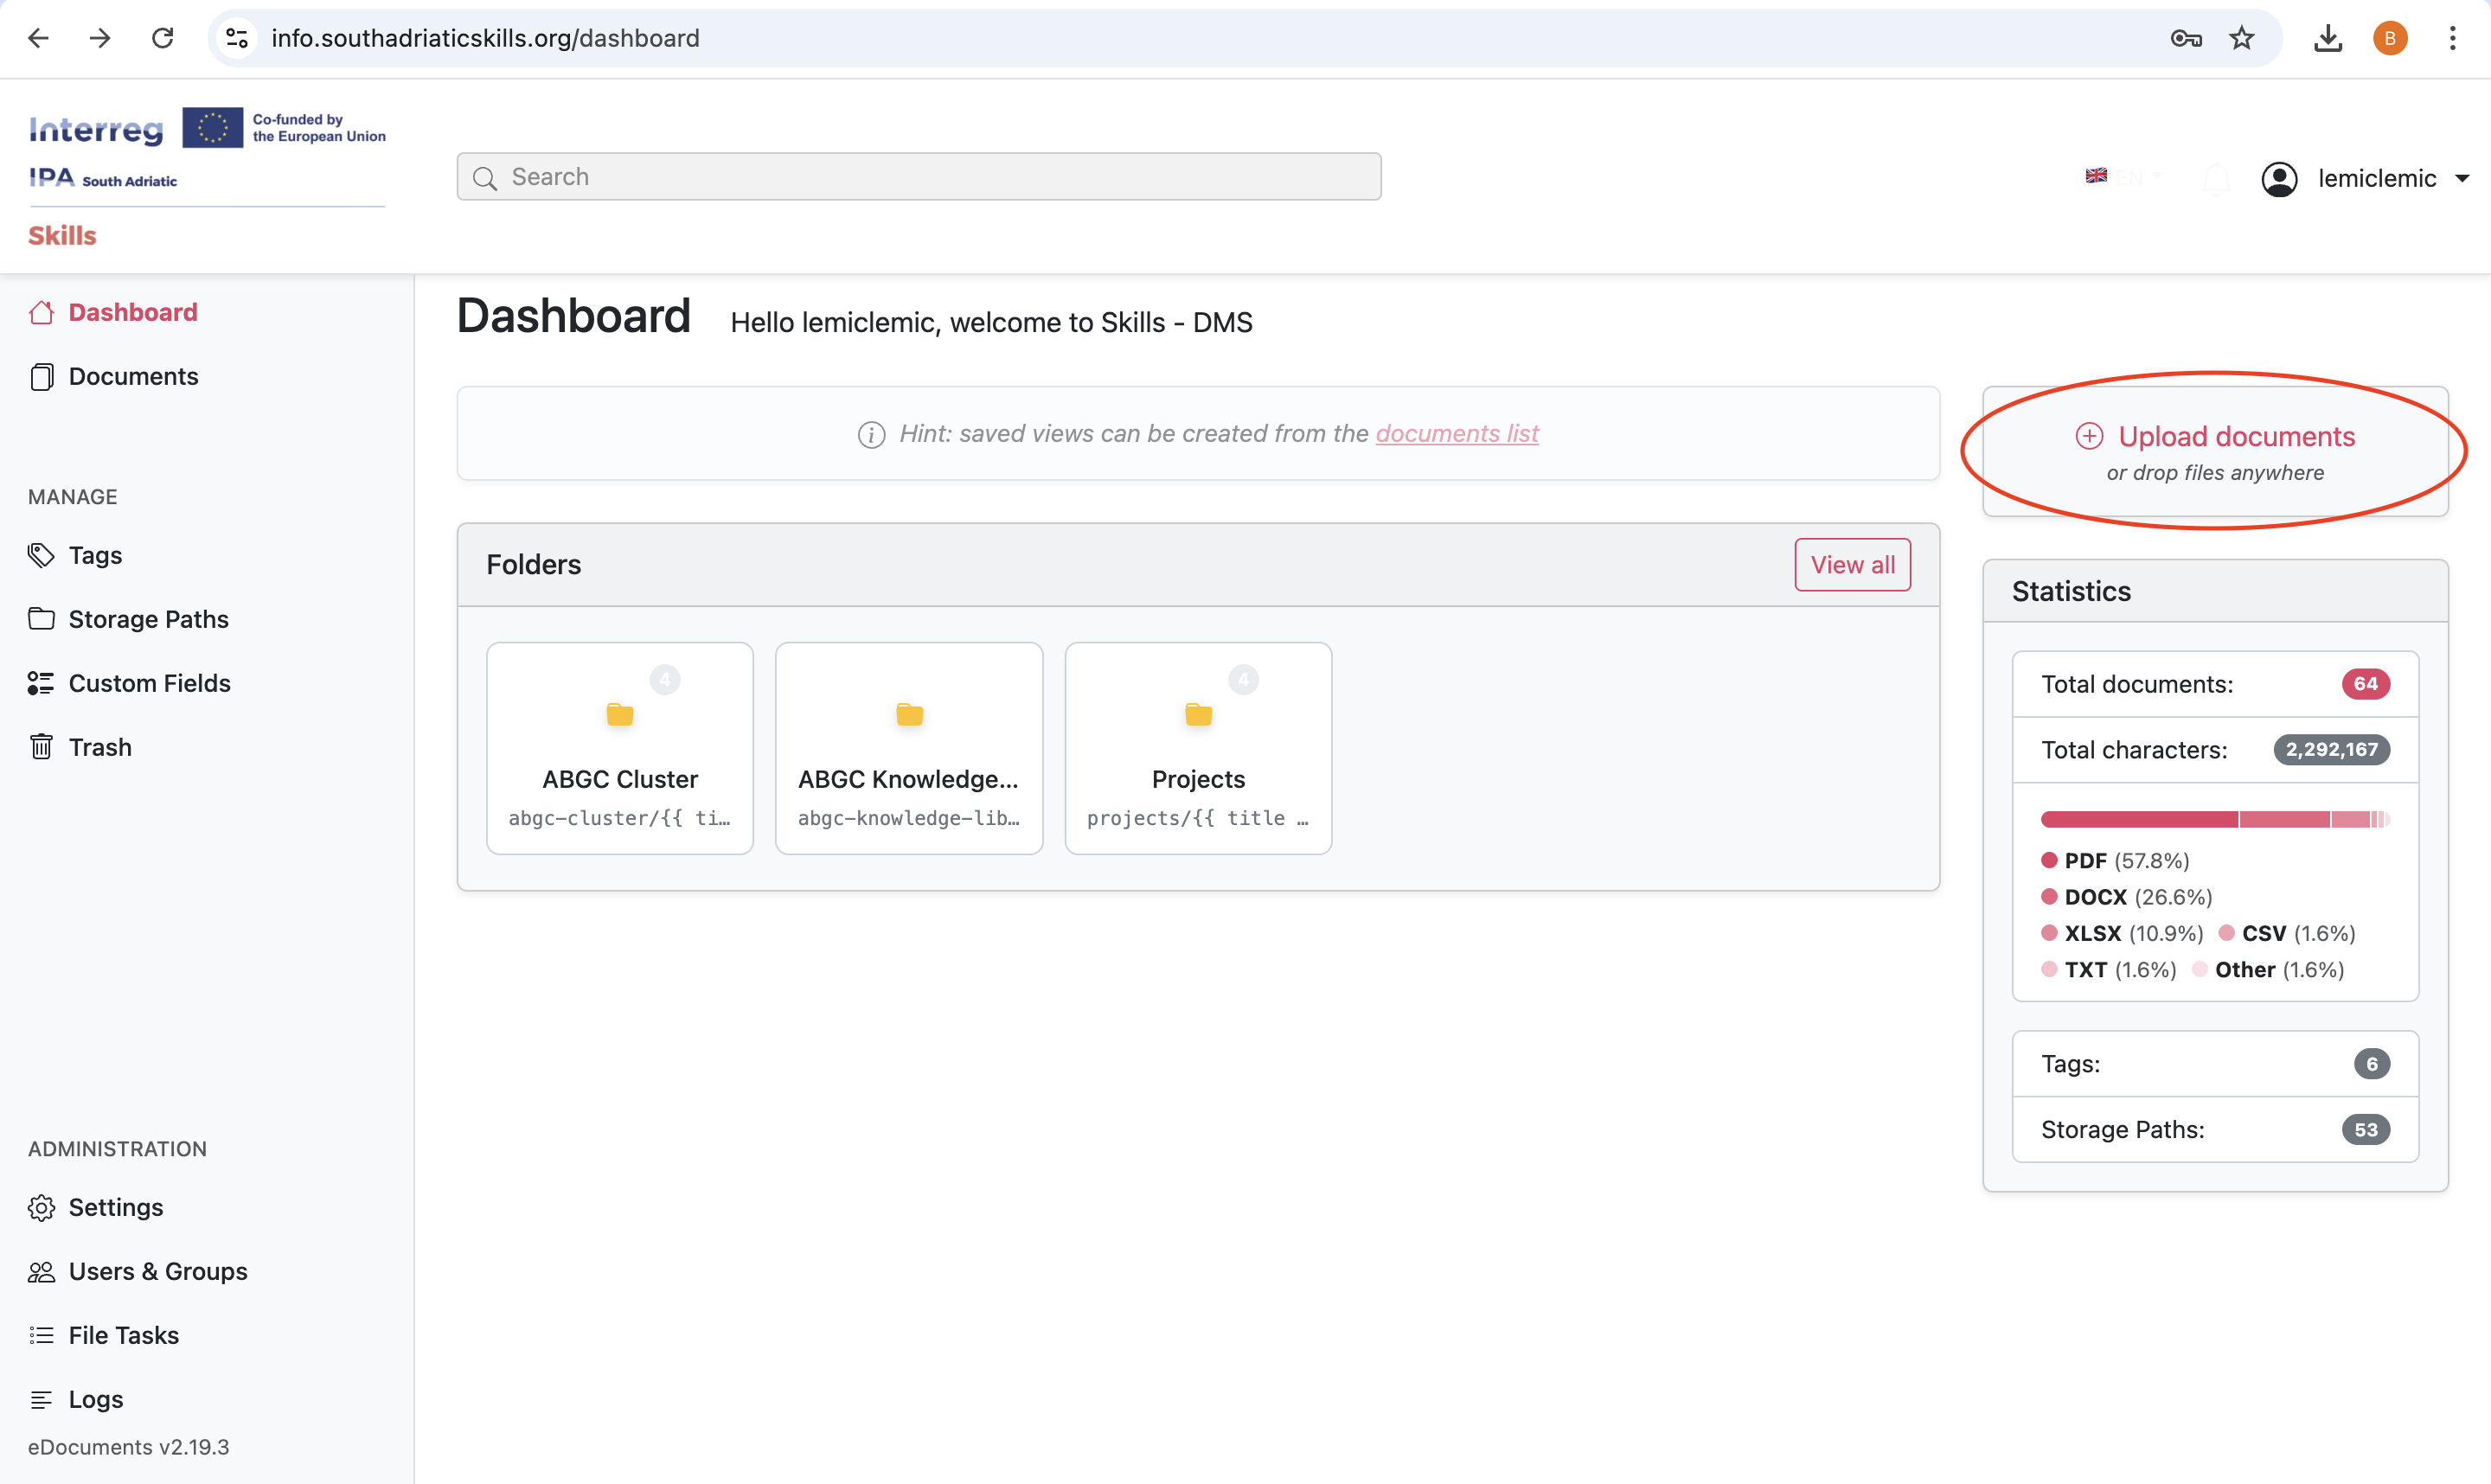Click the search input field
This screenshot has height=1484, width=2491.
click(x=918, y=176)
